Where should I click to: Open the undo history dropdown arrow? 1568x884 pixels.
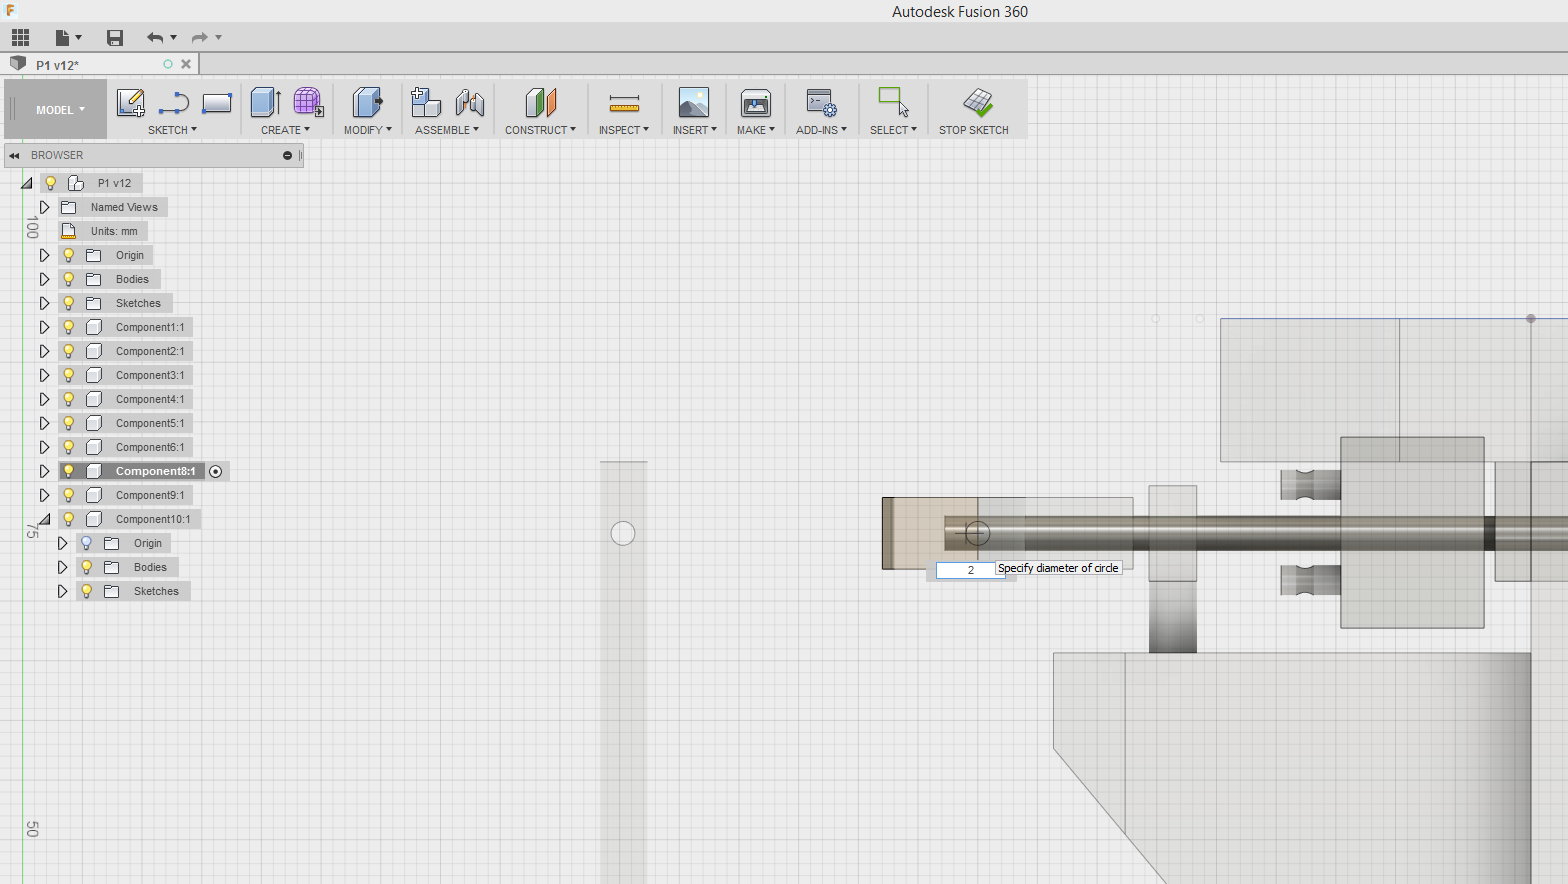click(x=174, y=38)
